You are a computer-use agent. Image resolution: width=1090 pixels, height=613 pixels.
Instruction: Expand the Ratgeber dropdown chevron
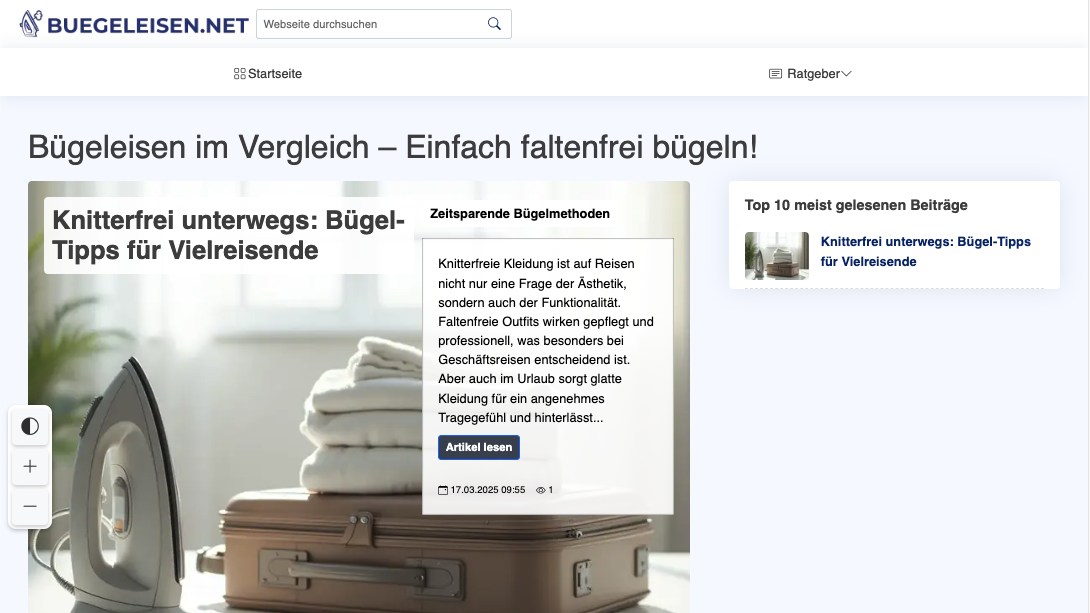[x=846, y=73]
